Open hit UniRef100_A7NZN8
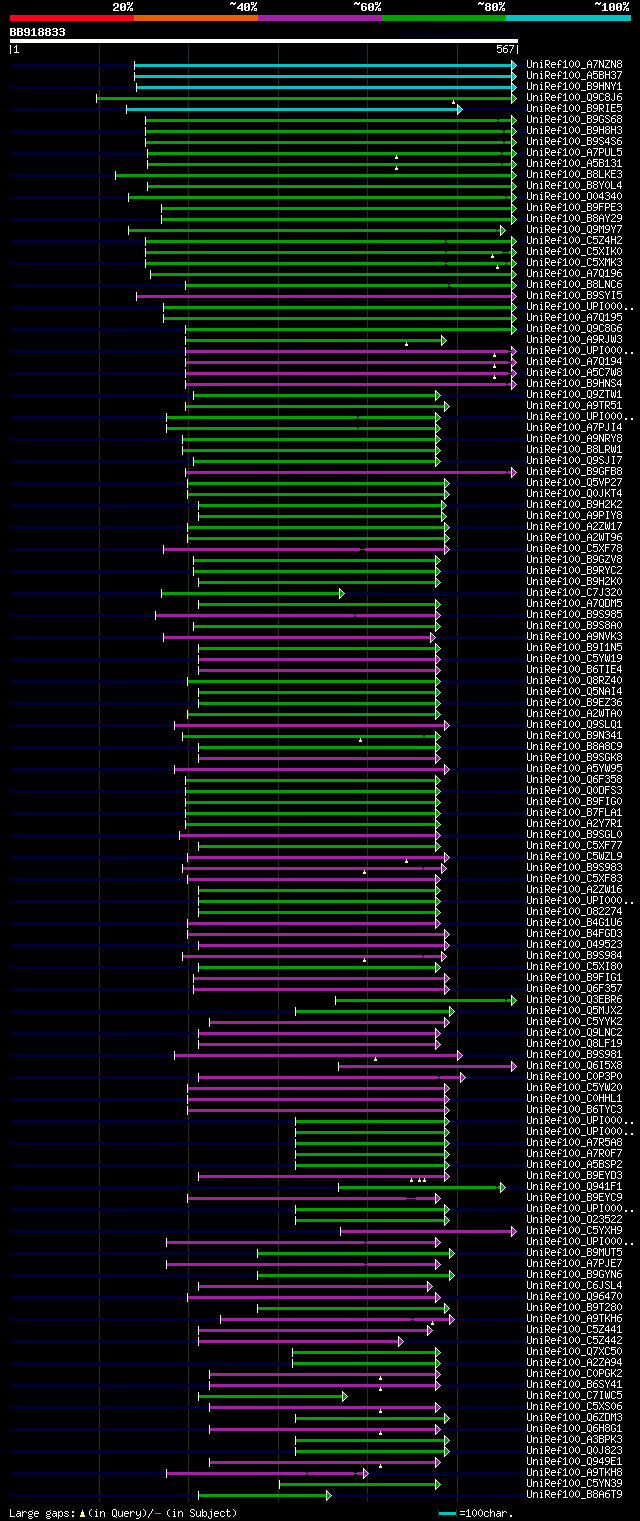 [574, 64]
